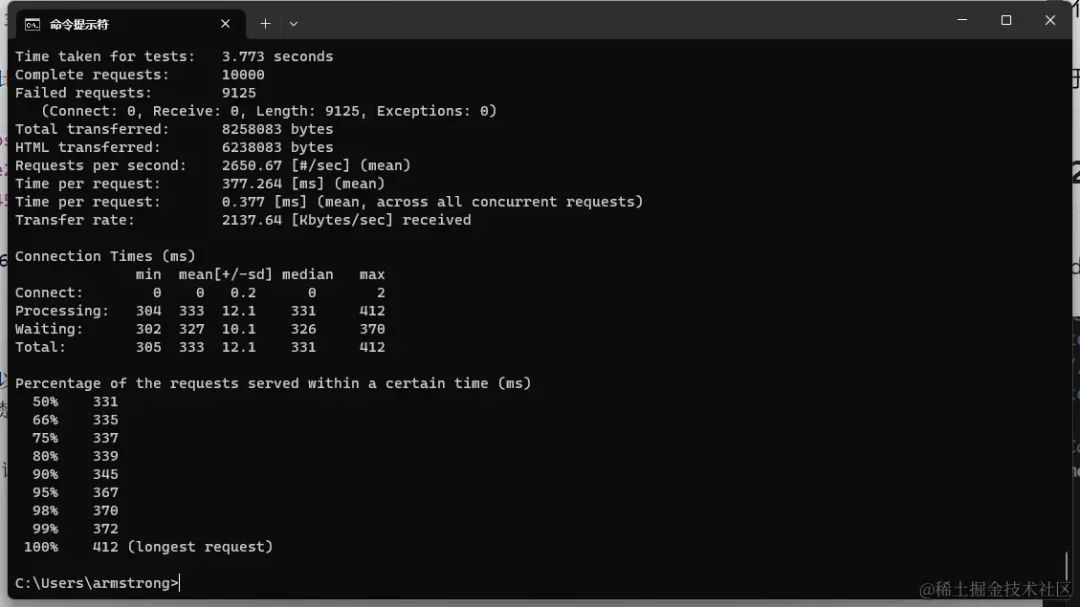Click the 90% percentile row
This screenshot has width=1080, height=607.
tap(75, 474)
